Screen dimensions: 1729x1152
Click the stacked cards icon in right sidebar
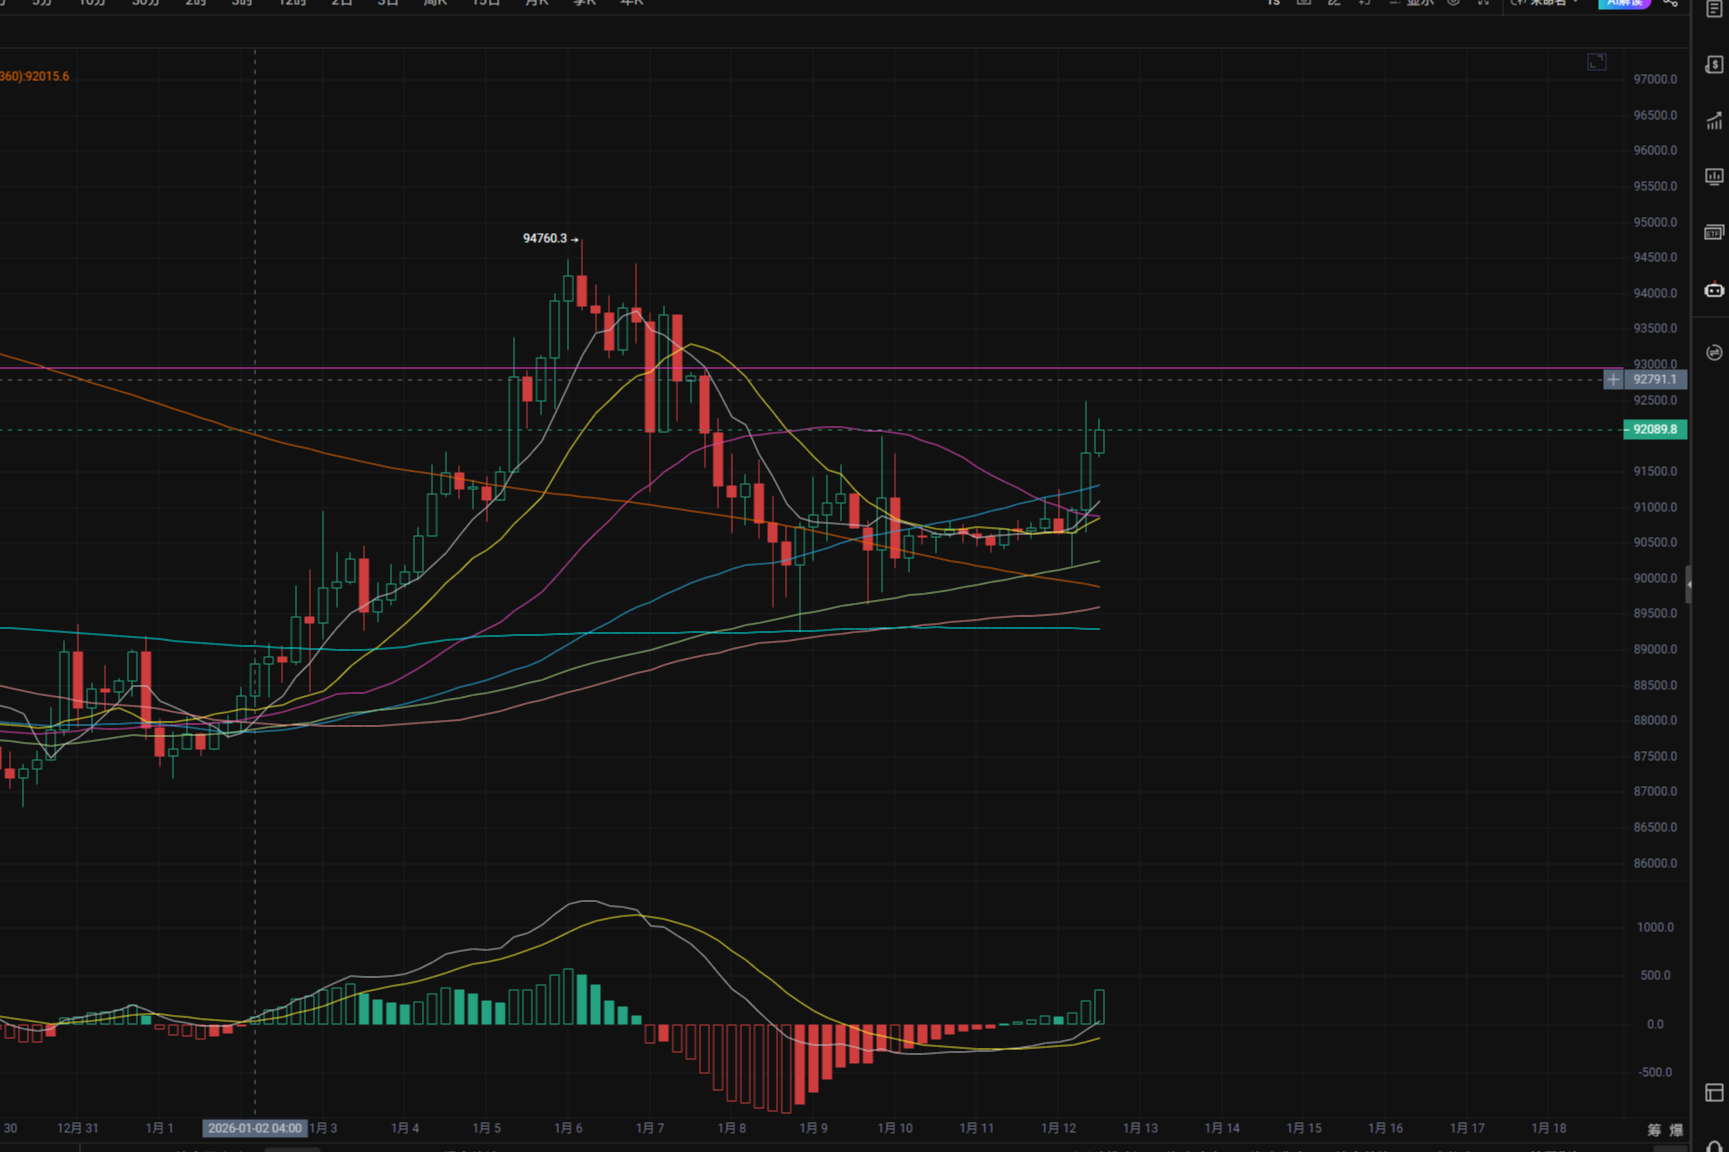coord(1713,233)
